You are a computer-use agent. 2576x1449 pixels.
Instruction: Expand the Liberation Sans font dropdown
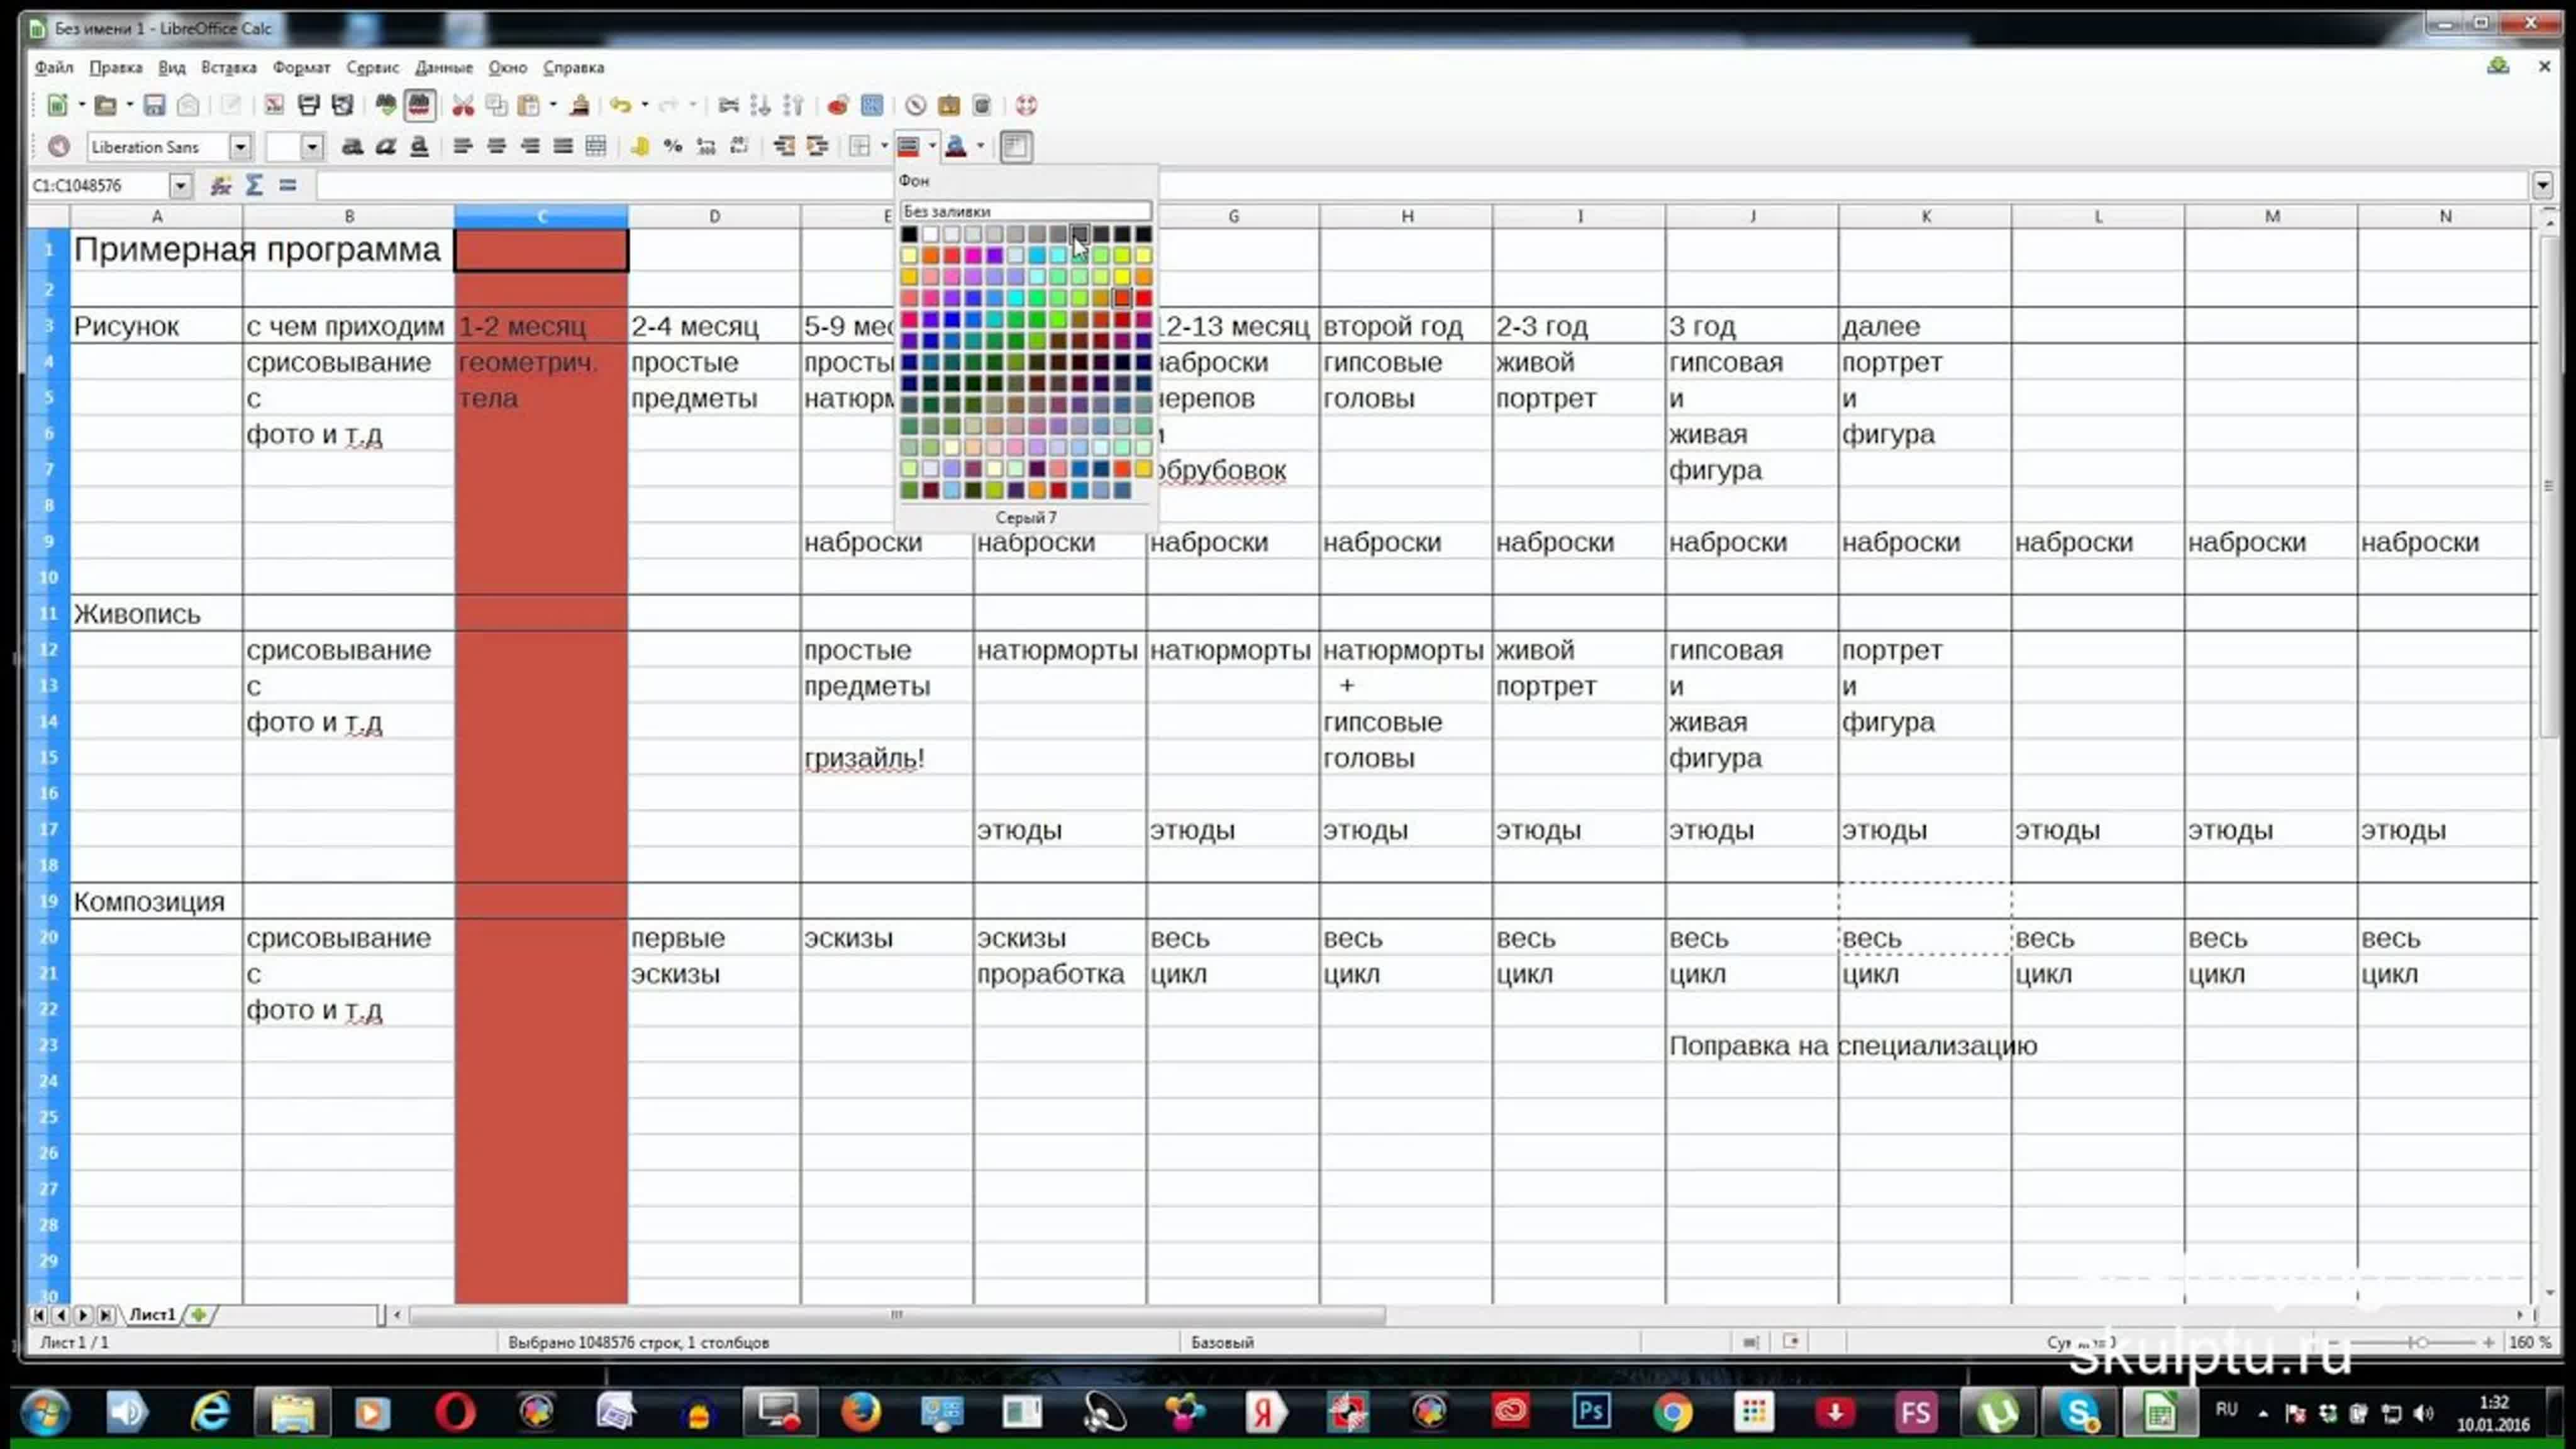[x=240, y=147]
